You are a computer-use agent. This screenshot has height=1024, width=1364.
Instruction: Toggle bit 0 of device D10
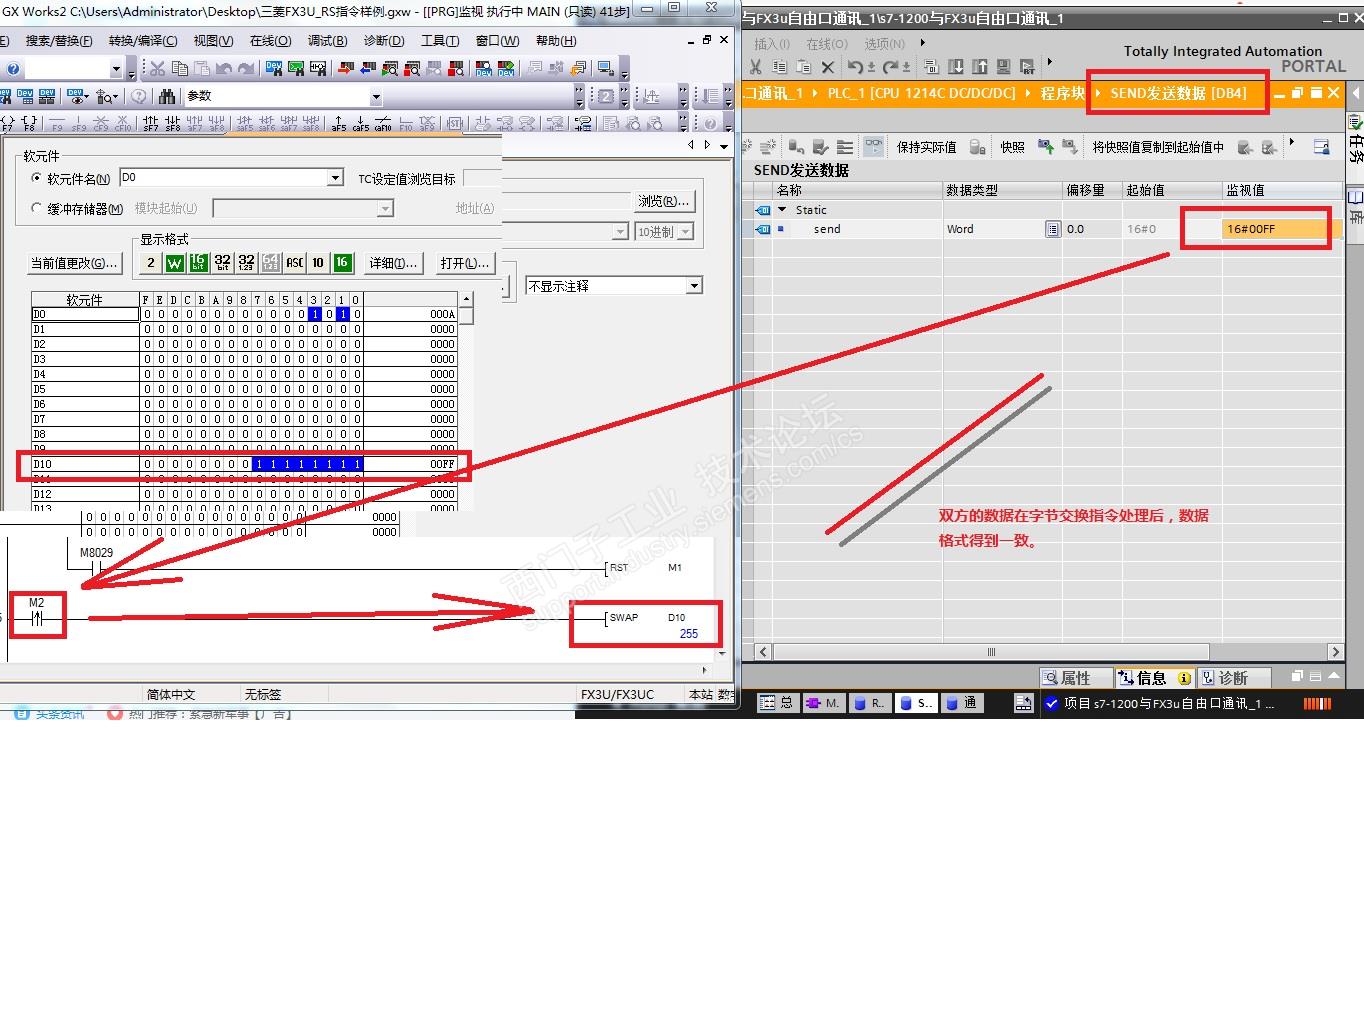tap(356, 464)
